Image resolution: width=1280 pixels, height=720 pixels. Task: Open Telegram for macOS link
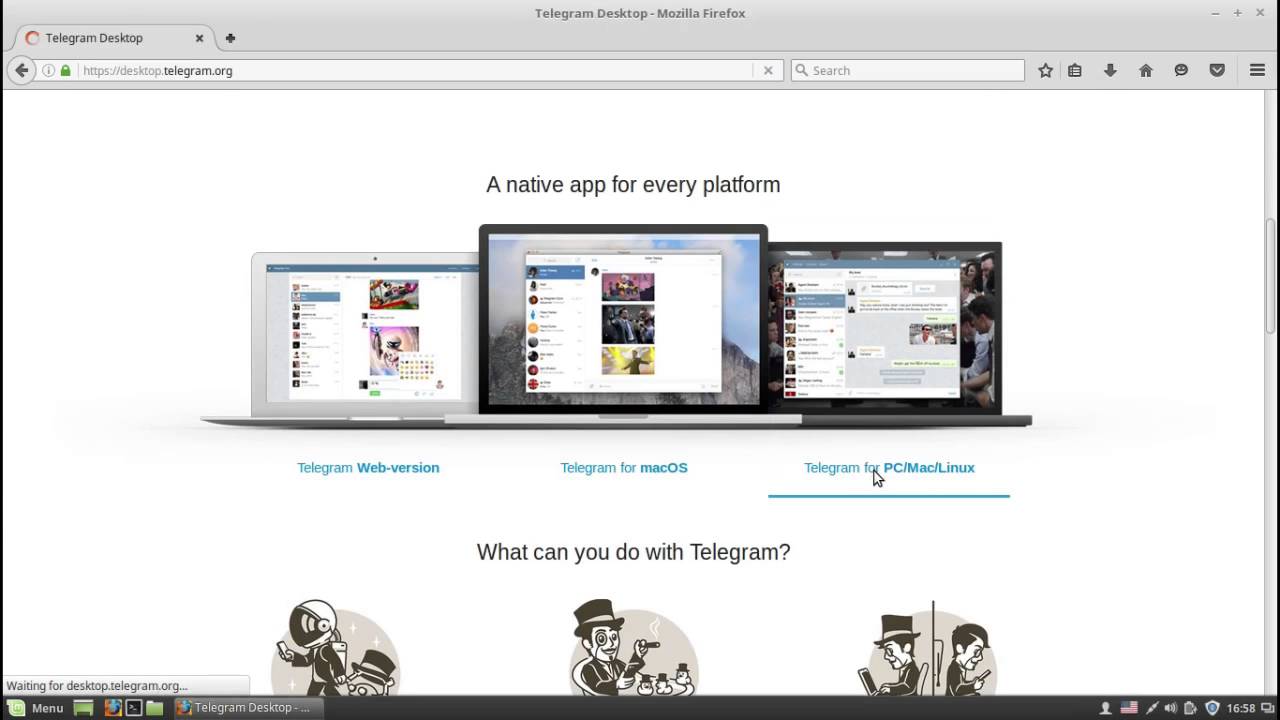624,467
